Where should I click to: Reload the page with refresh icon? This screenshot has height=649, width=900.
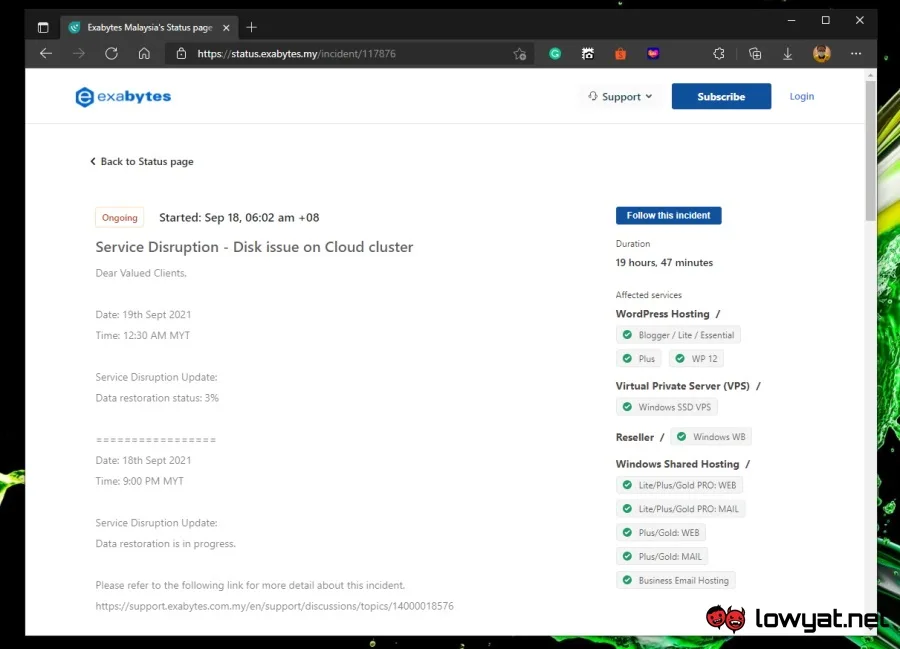click(x=111, y=53)
